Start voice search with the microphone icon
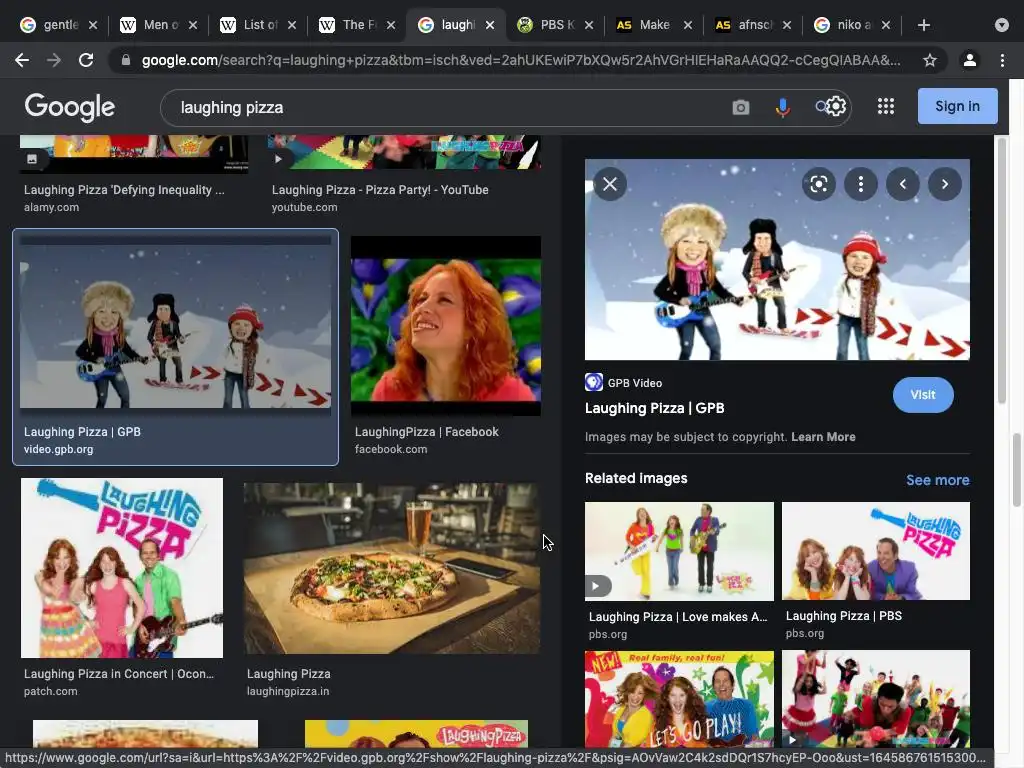This screenshot has width=1024, height=768. (x=782, y=107)
